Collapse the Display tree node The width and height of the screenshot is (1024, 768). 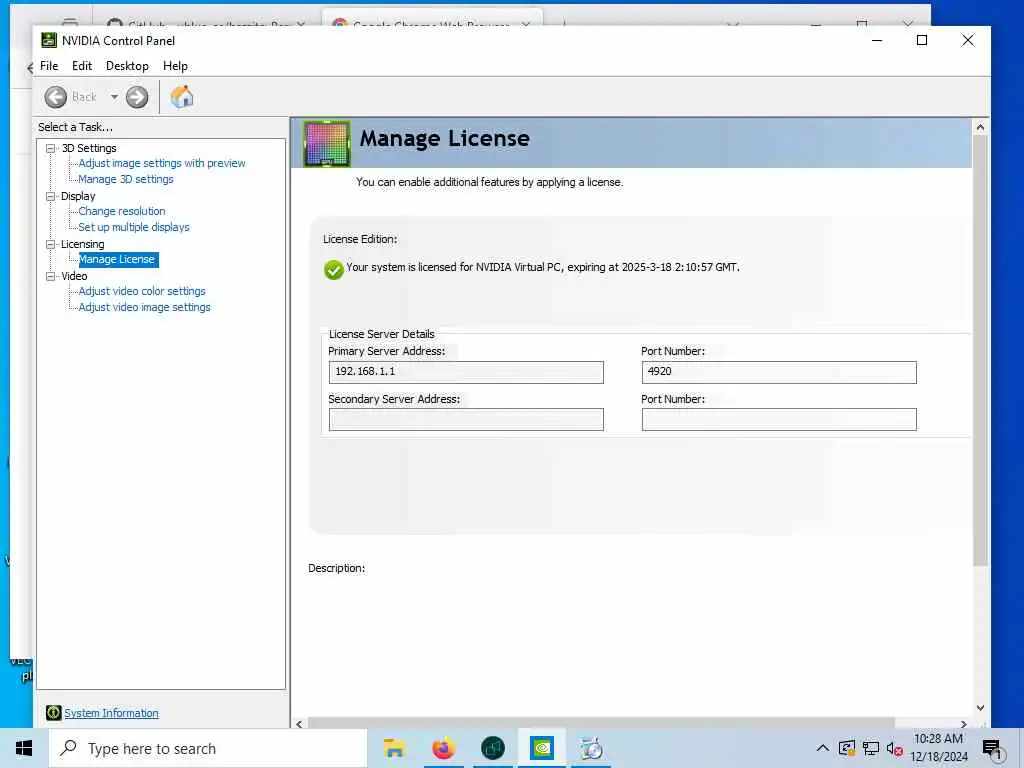click(x=50, y=196)
